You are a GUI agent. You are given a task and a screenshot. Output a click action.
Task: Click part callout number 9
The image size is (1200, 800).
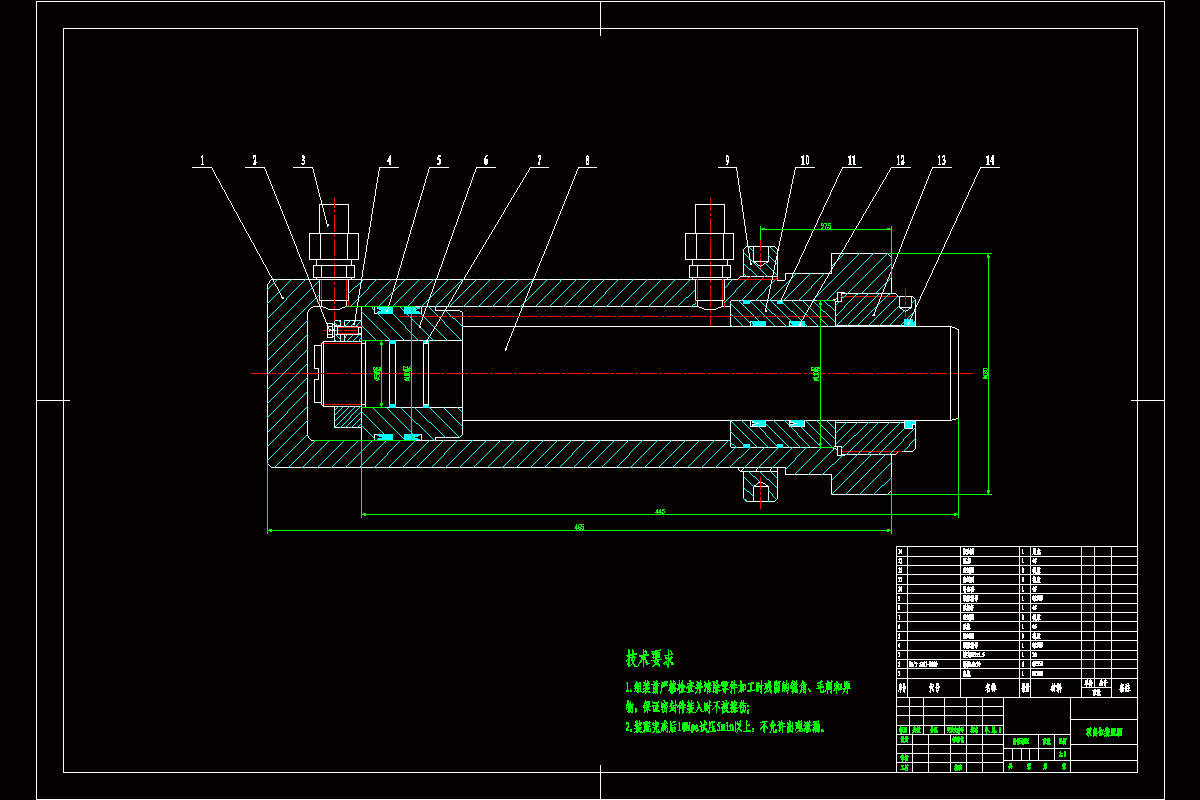[727, 160]
